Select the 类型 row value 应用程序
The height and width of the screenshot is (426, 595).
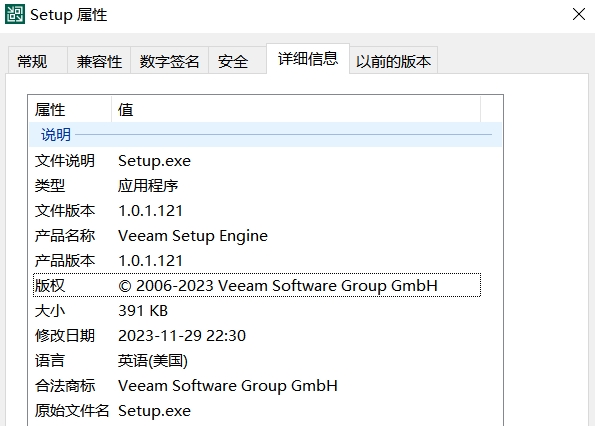click(x=148, y=186)
